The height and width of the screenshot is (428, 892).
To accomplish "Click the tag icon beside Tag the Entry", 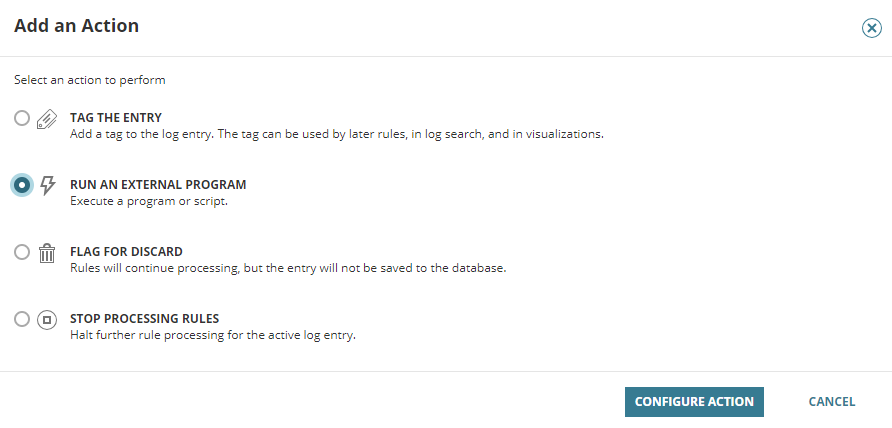I will click(47, 119).
